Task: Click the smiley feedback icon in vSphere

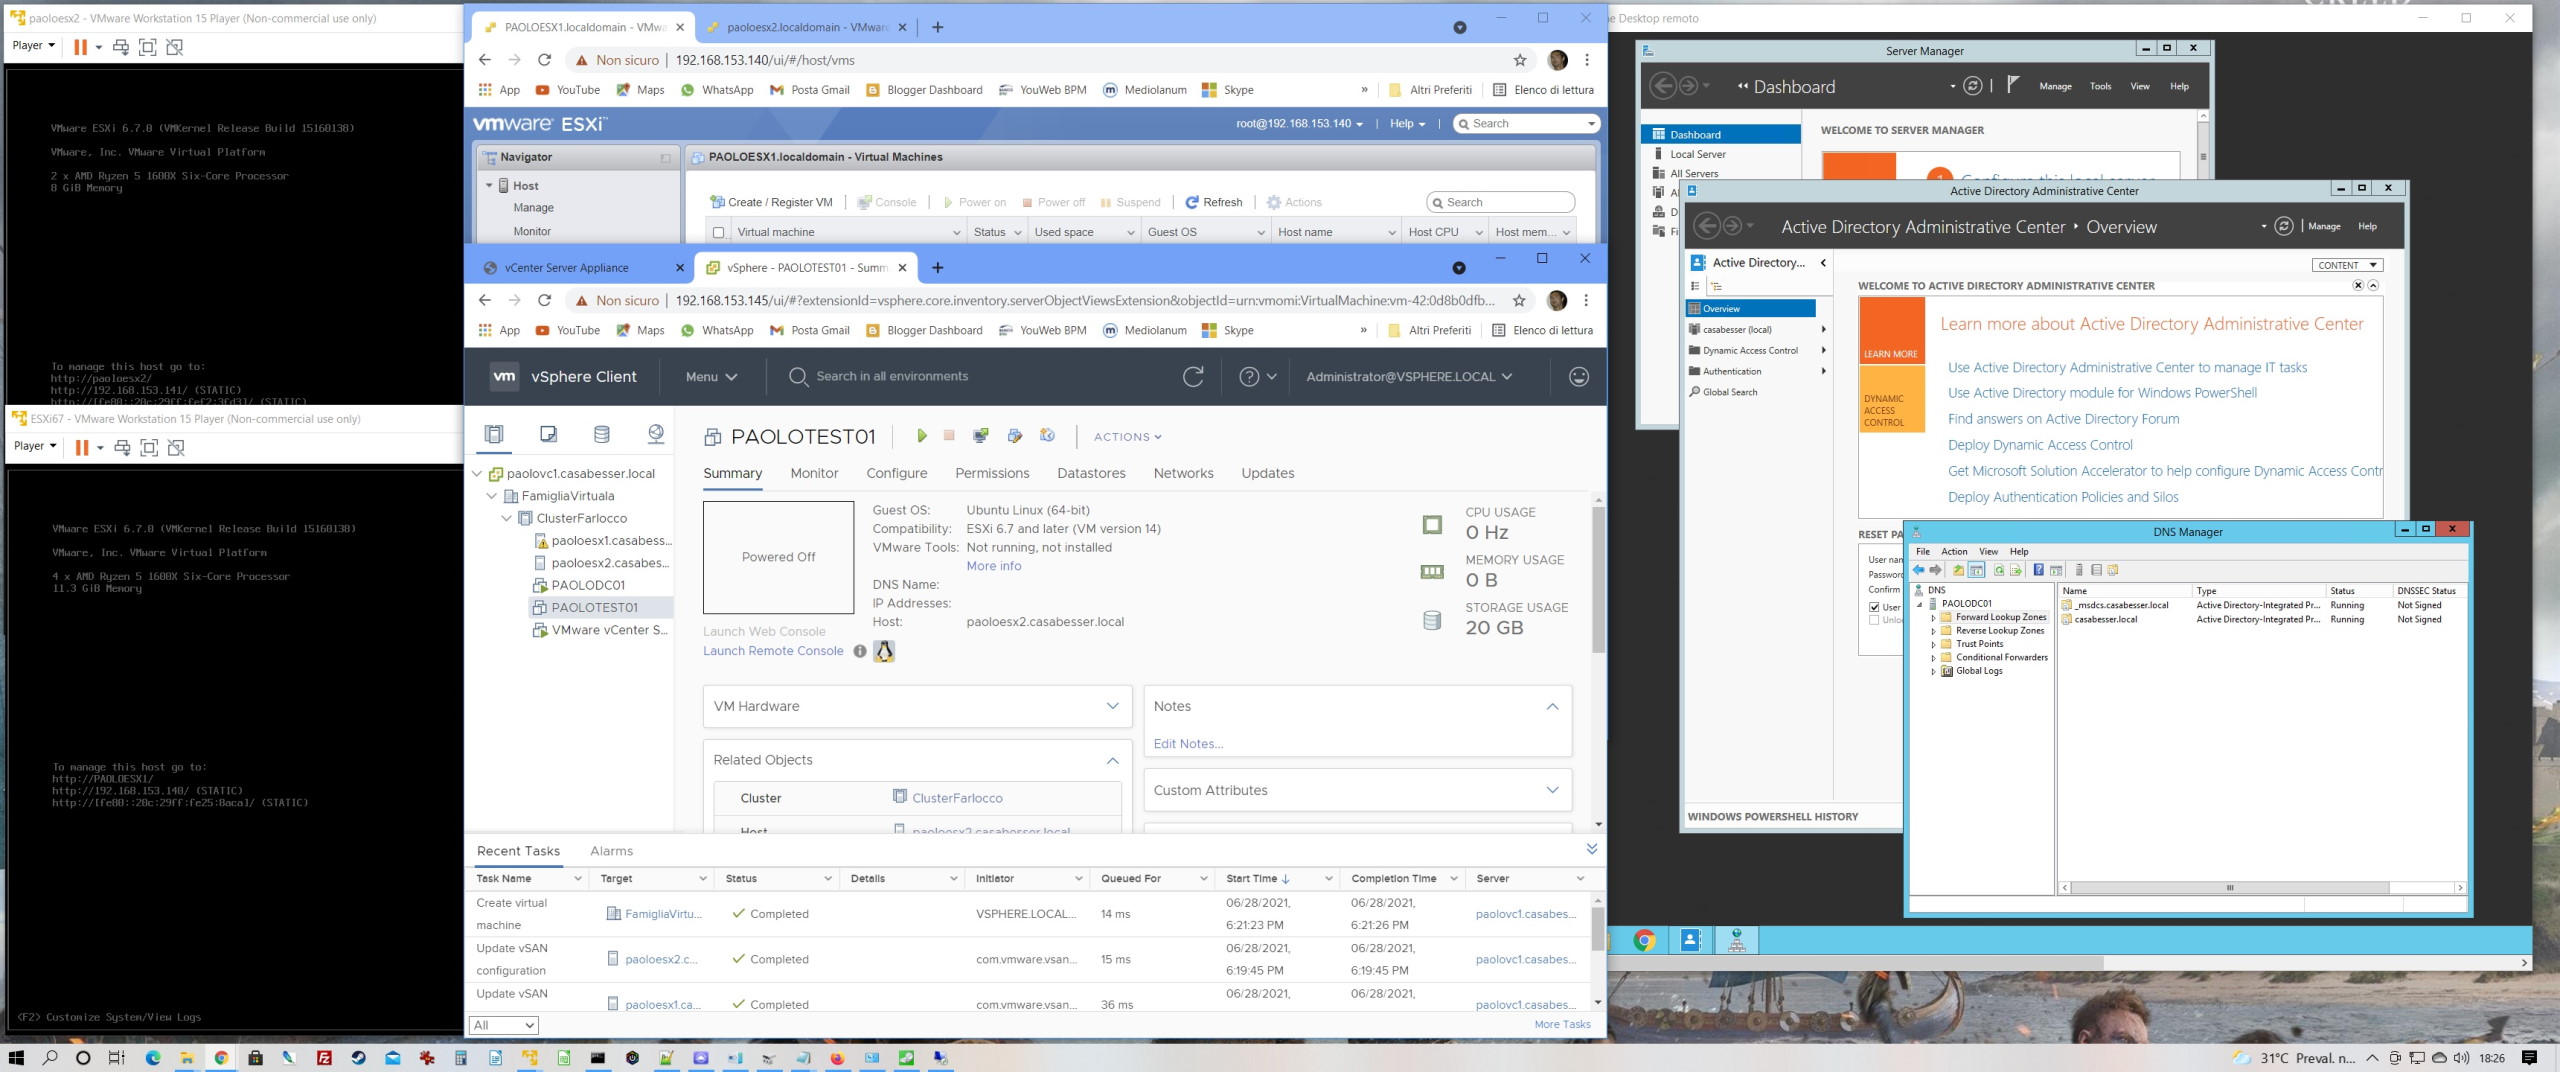Action: [1579, 377]
